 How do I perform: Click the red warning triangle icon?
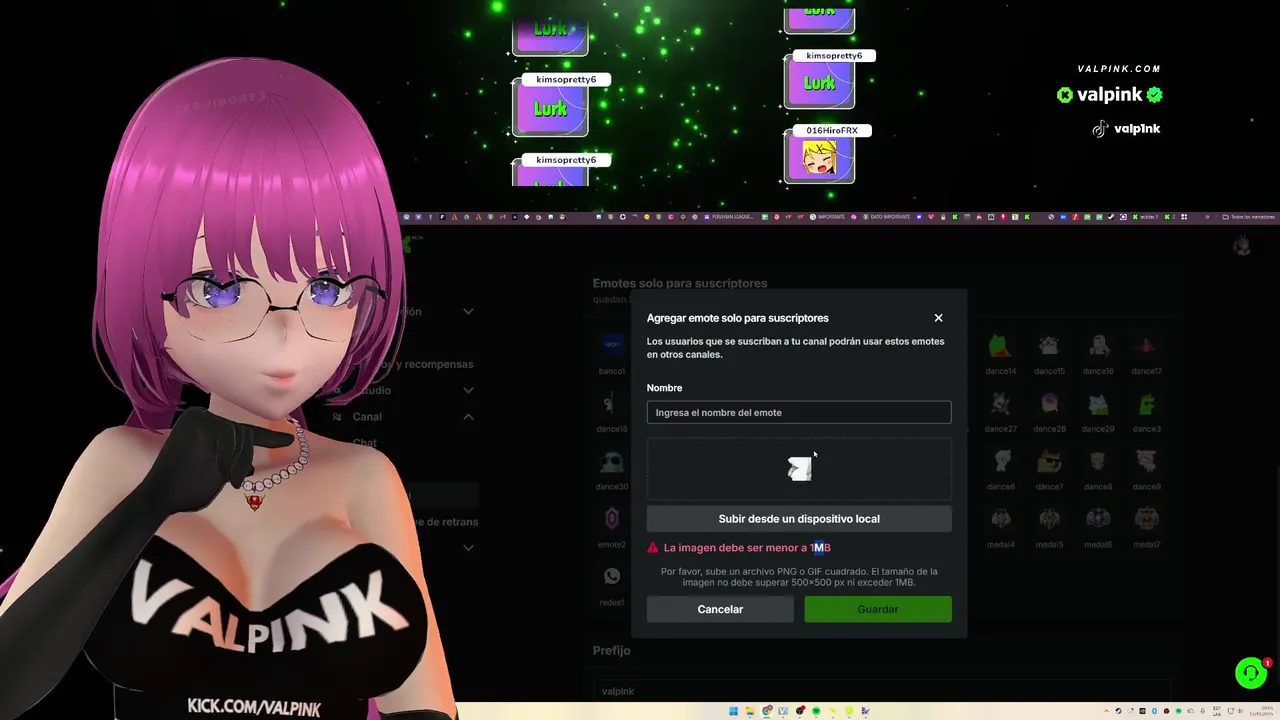[653, 548]
